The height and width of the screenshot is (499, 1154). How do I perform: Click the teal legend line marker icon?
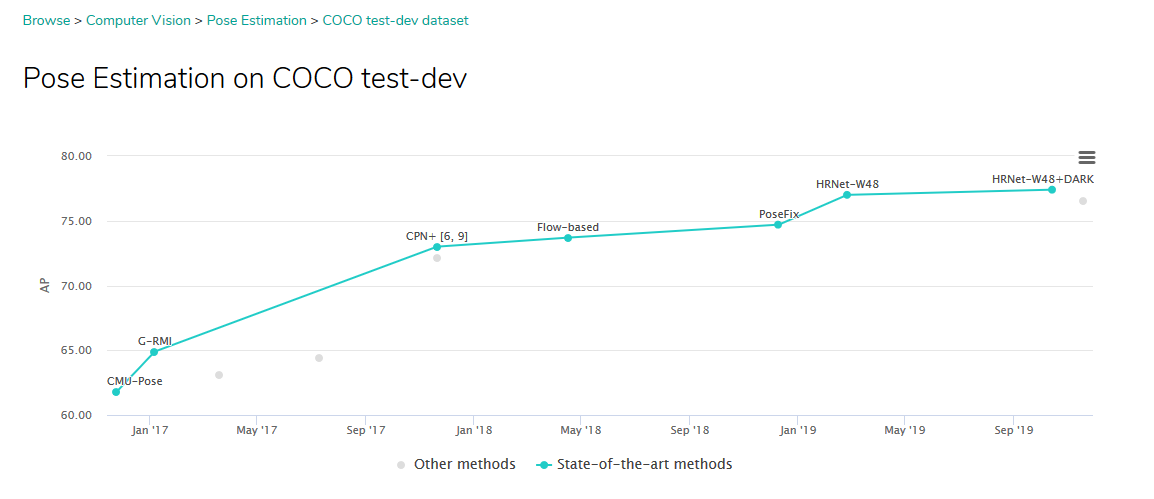pos(544,465)
